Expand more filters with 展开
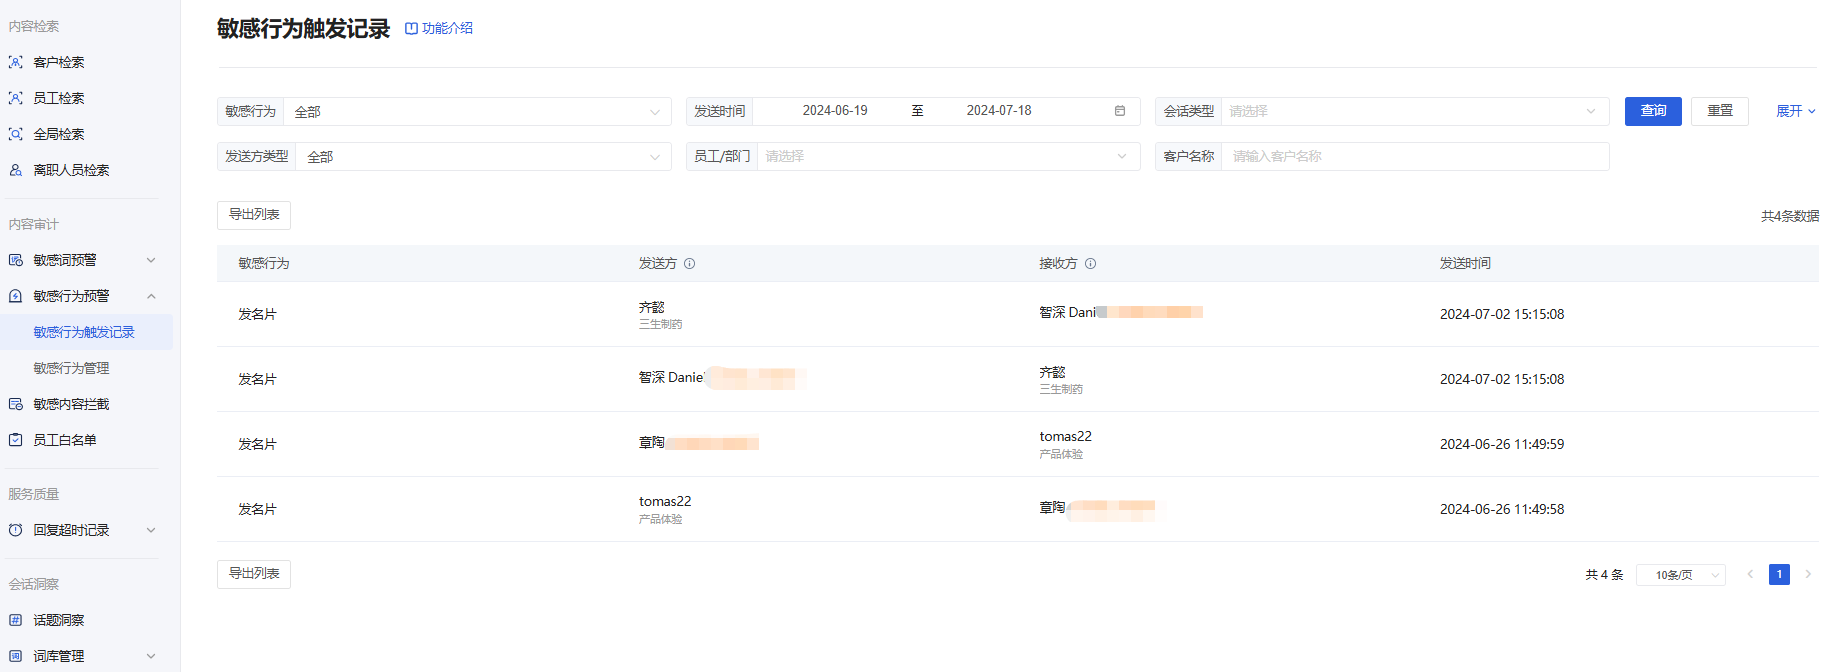Screen dimensions: 1833x672 (1796, 111)
